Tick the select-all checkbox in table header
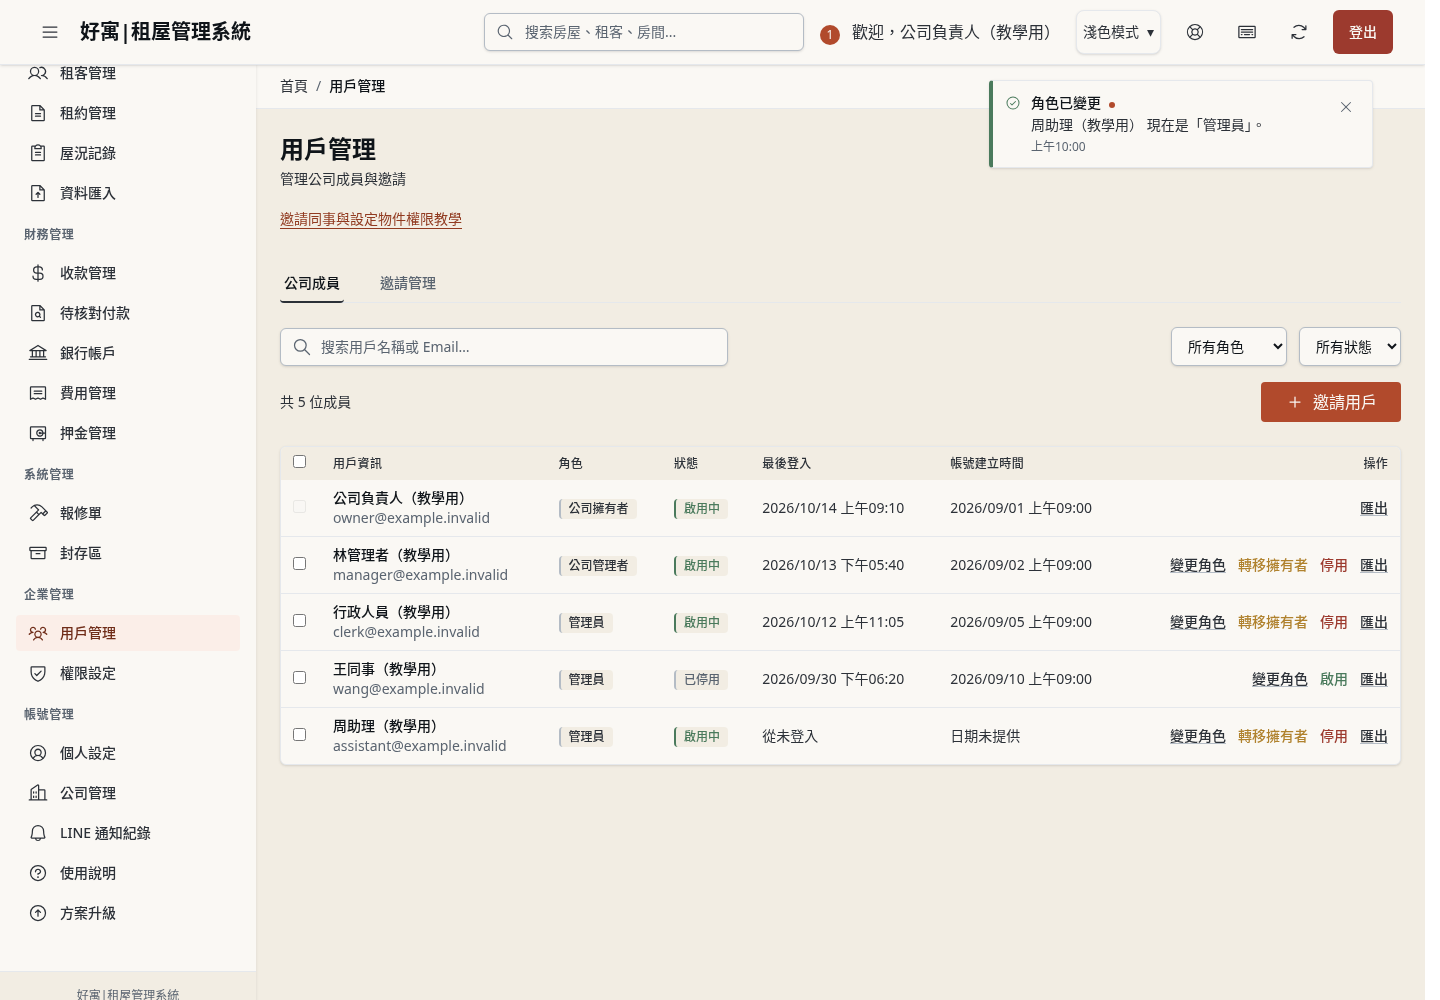 (x=299, y=461)
